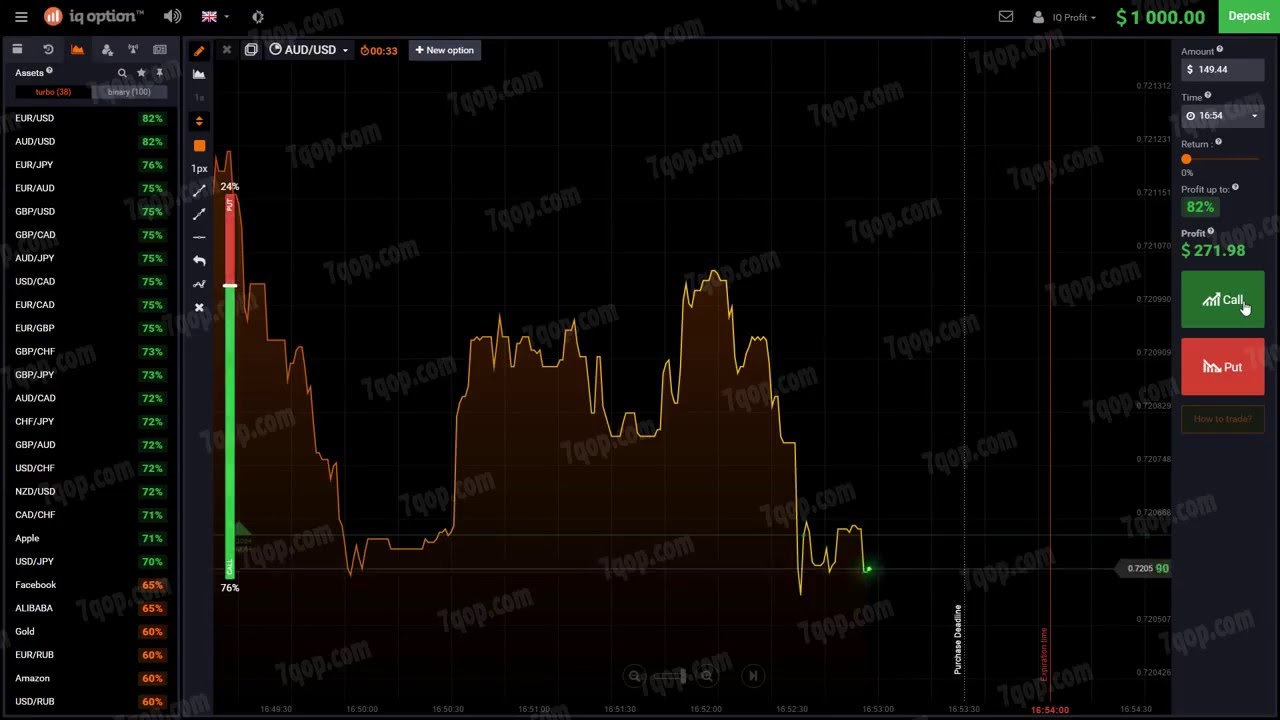
Task: Click the Purchase Deadline marker line
Action: point(964,370)
